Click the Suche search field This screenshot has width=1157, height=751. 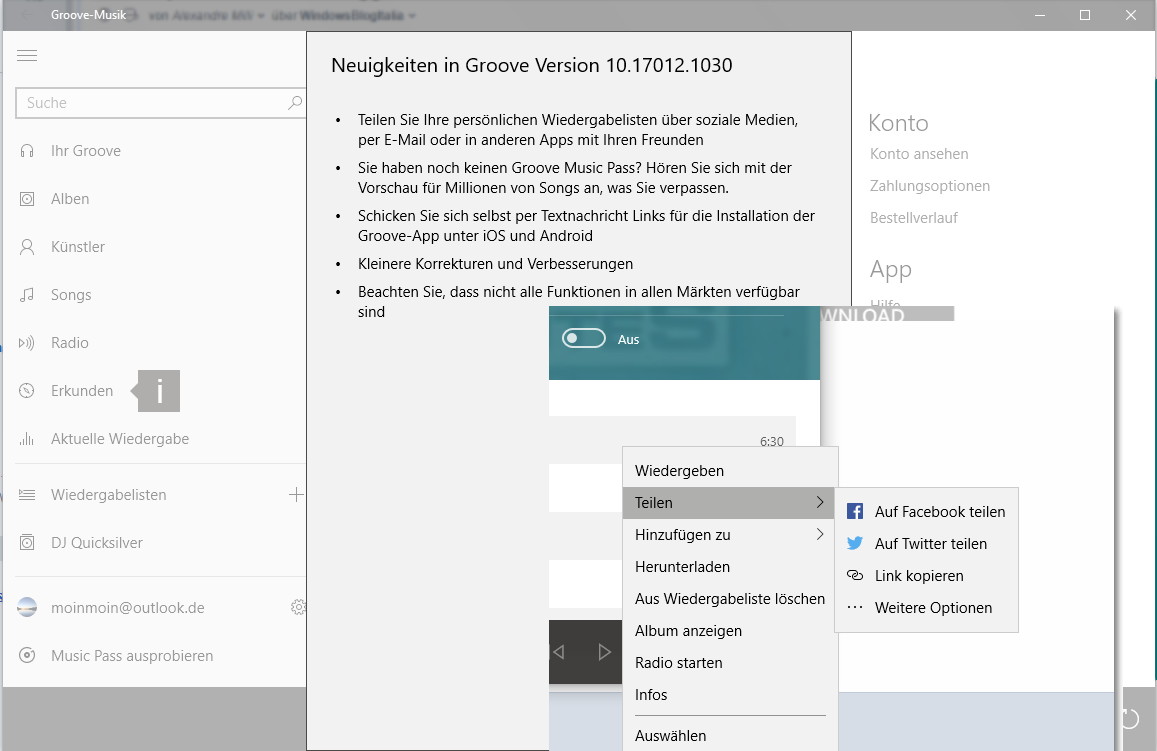[x=151, y=103]
